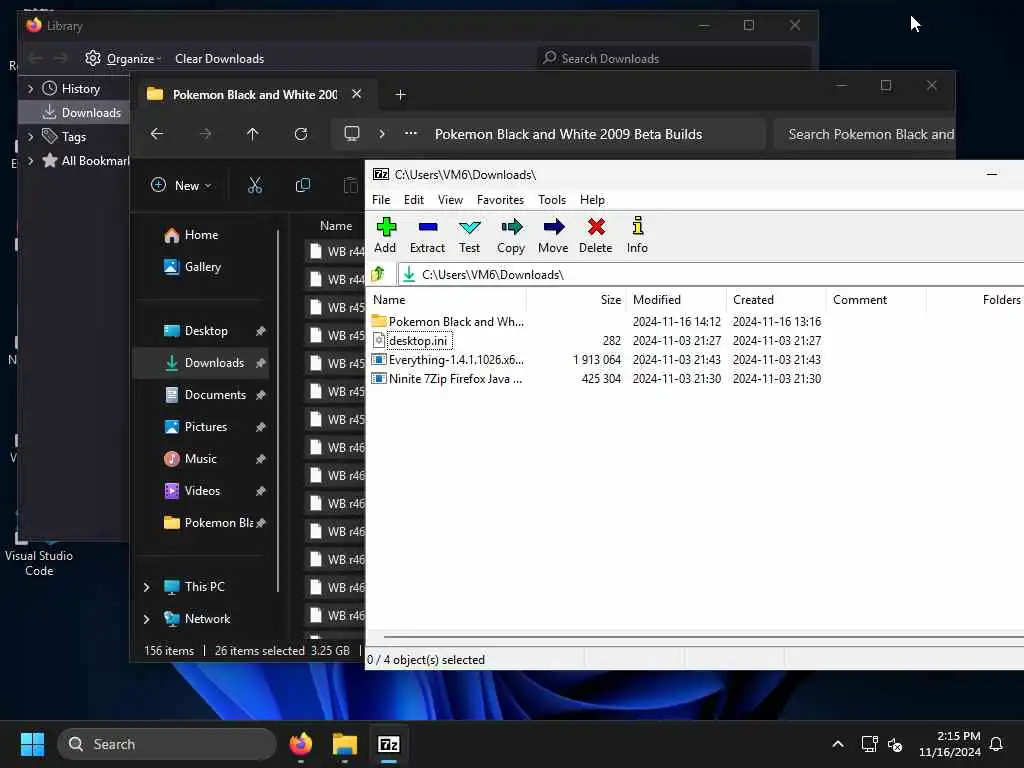The image size is (1024, 768).
Task: Open the View menu in 7-Zip
Action: click(450, 200)
